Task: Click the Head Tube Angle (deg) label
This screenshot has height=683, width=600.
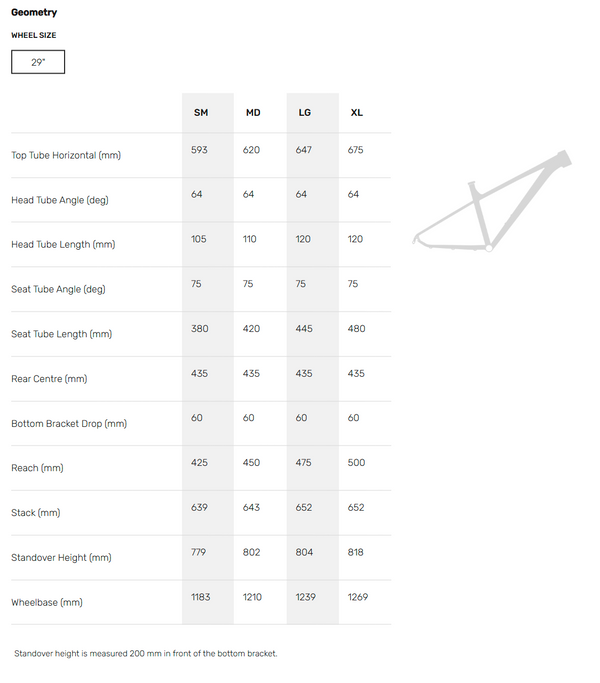Action: pyautogui.click(x=60, y=200)
